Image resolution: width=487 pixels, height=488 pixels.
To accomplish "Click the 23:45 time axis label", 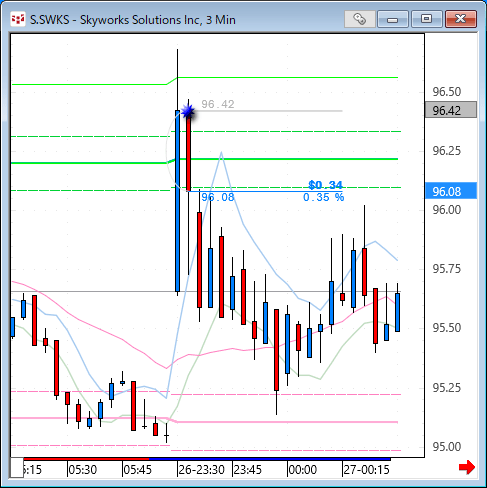I will tap(248, 470).
